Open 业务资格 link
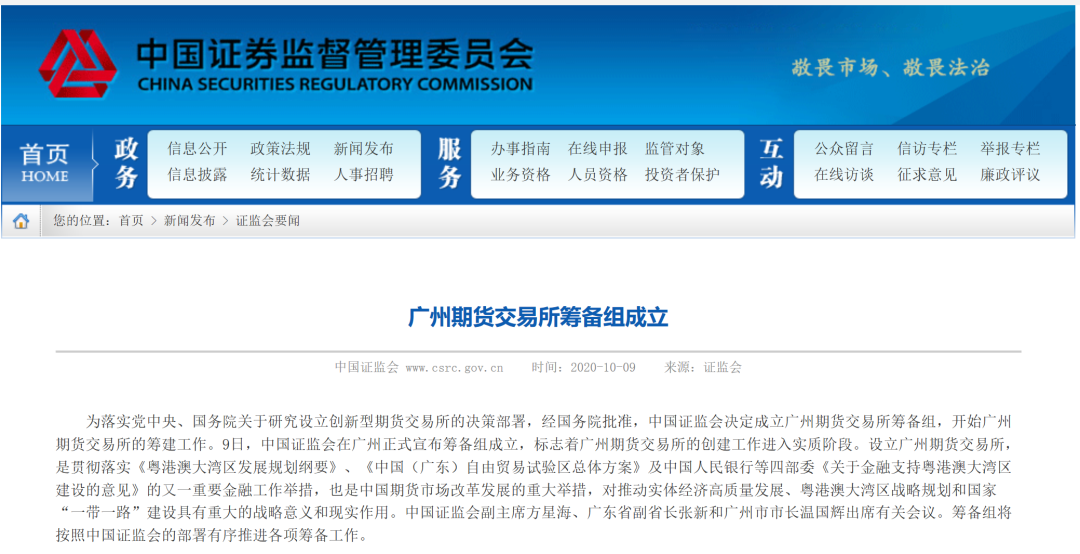Screen dimensions: 1080x554 (x=521, y=175)
